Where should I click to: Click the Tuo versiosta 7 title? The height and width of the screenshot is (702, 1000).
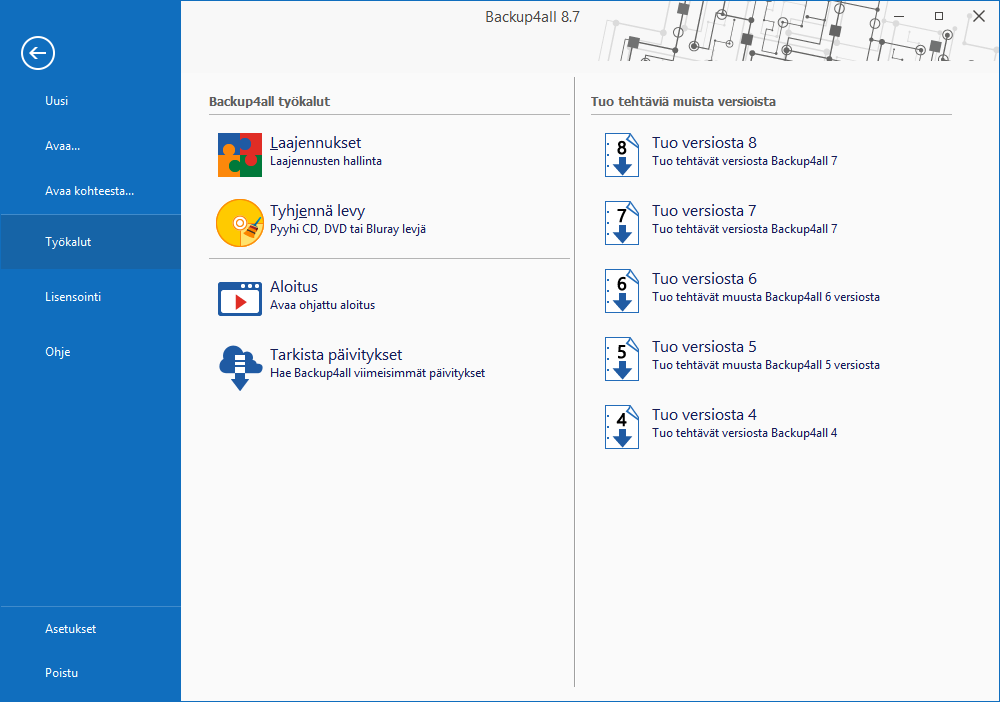[704, 211]
